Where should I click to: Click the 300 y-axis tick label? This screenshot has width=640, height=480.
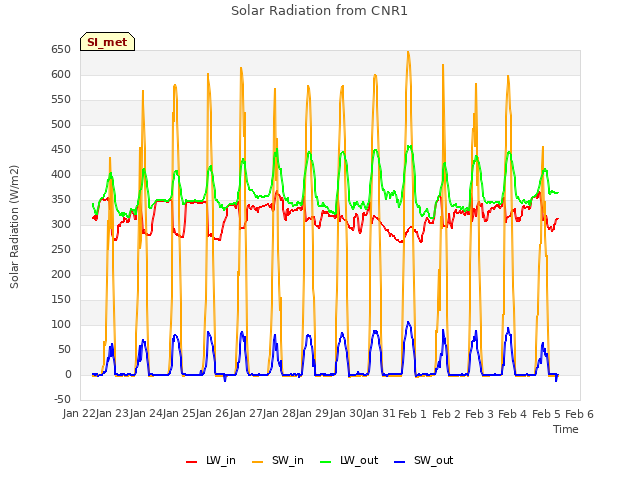tap(61, 224)
